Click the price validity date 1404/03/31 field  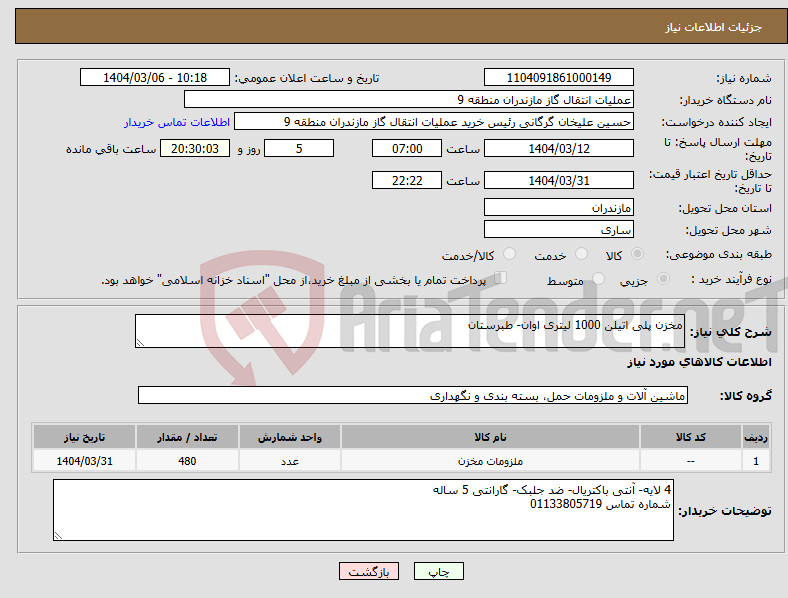[x=558, y=180]
